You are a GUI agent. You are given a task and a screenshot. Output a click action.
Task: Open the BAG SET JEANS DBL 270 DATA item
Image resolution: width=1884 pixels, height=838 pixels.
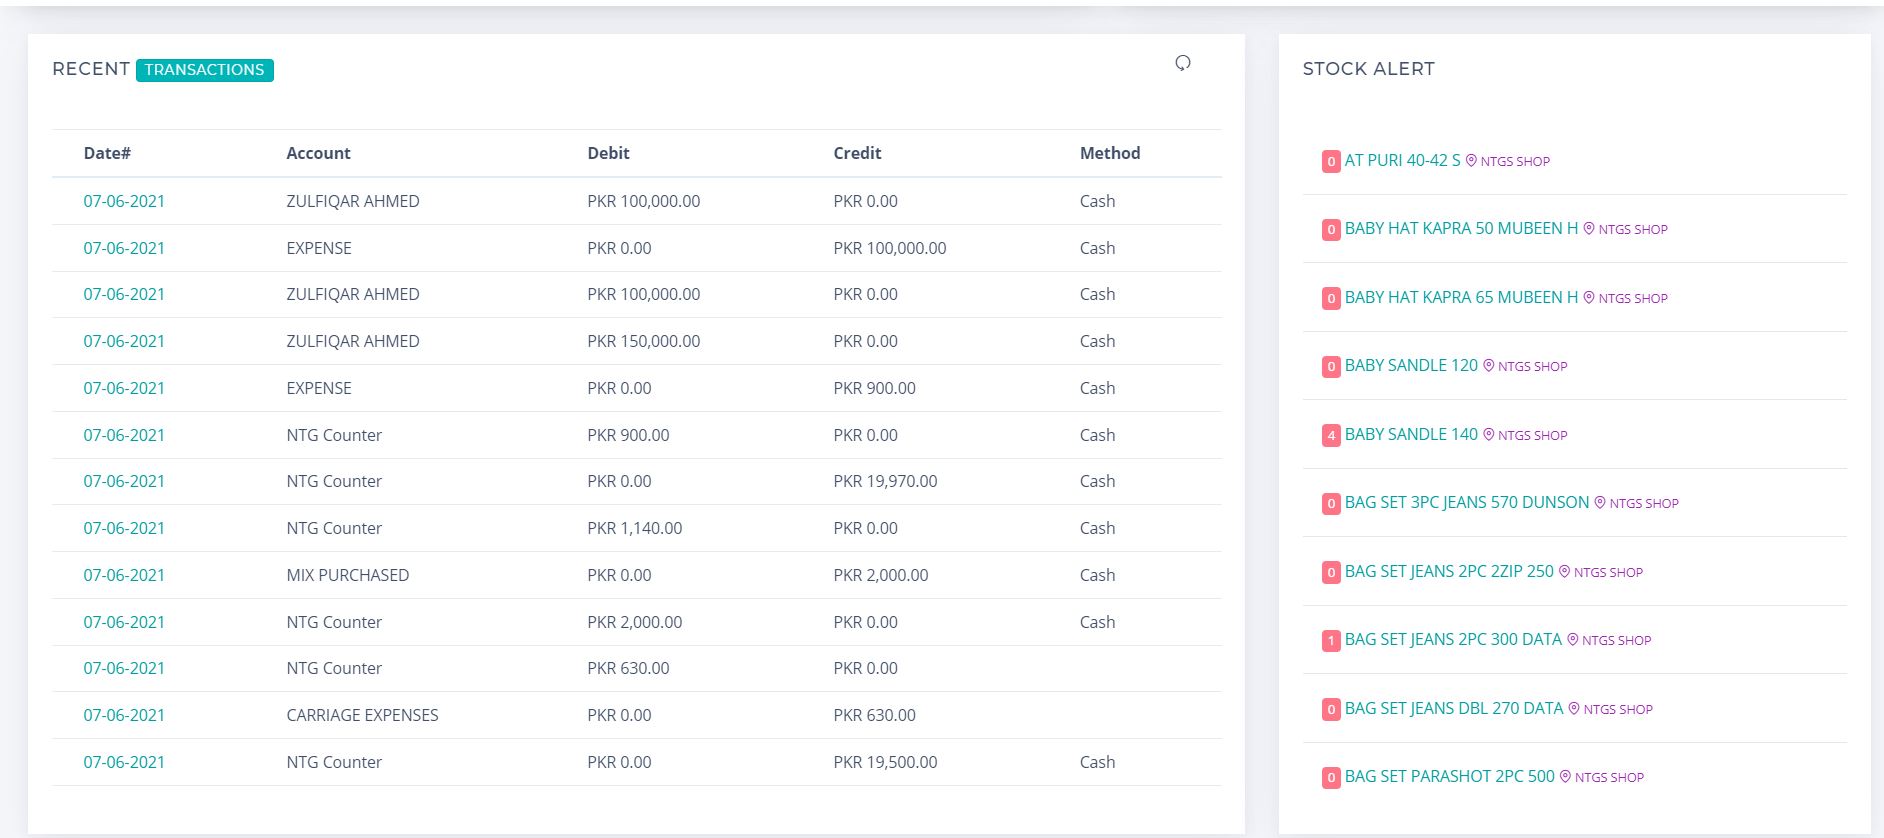[1453, 708]
